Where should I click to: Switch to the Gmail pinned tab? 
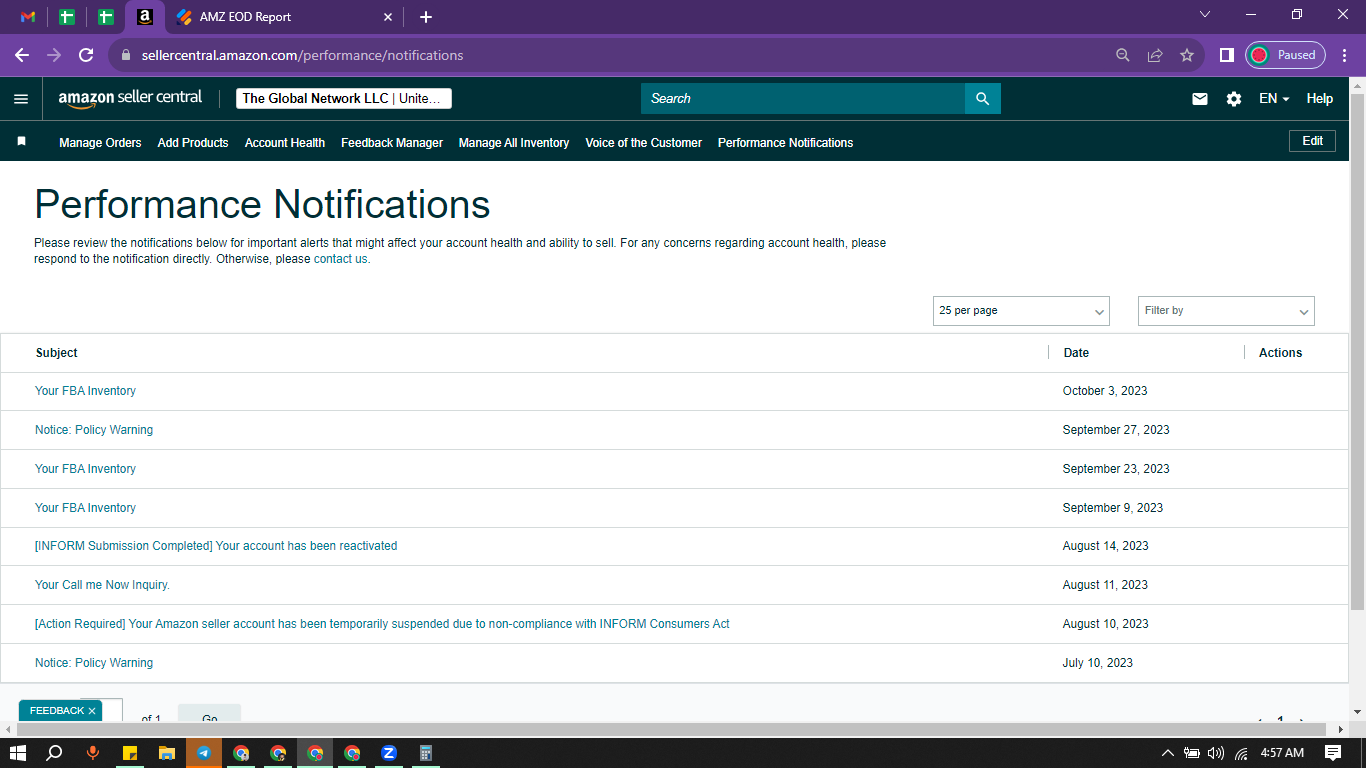[28, 17]
